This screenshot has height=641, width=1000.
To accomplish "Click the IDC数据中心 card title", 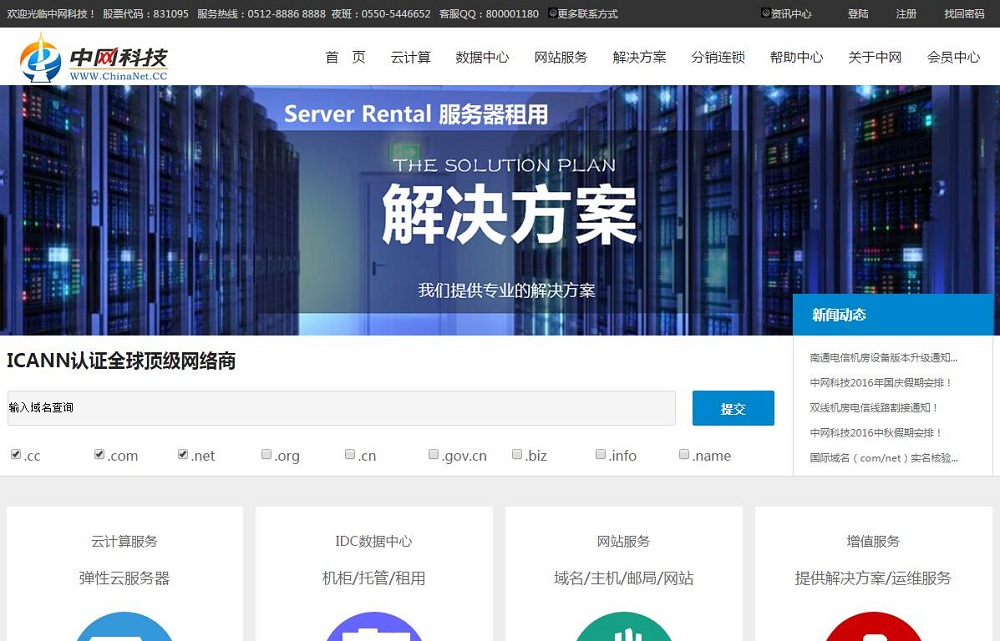I will pos(374,542).
